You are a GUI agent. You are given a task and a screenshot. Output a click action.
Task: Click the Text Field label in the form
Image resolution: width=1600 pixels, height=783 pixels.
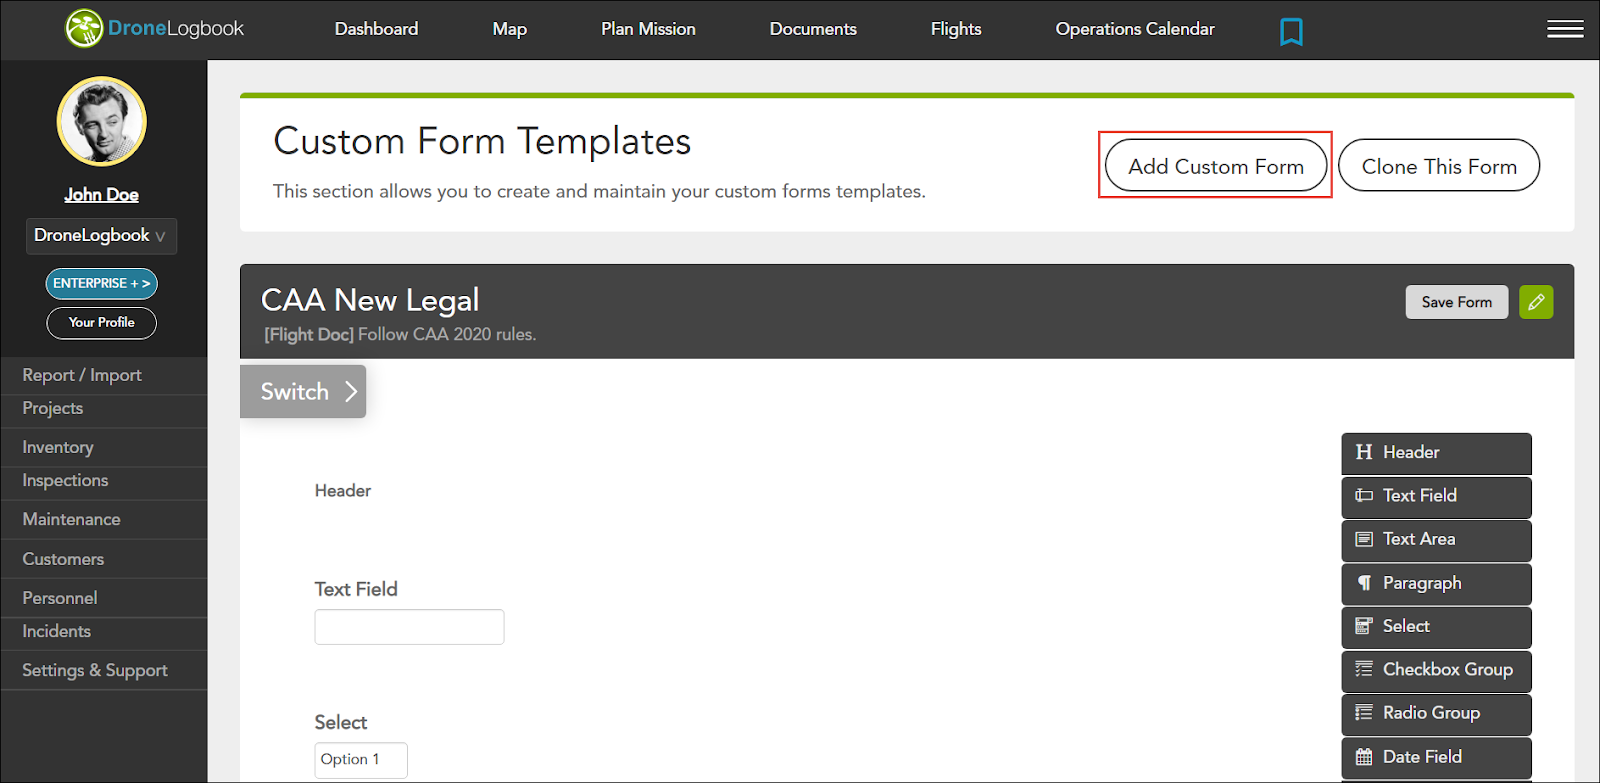356,589
